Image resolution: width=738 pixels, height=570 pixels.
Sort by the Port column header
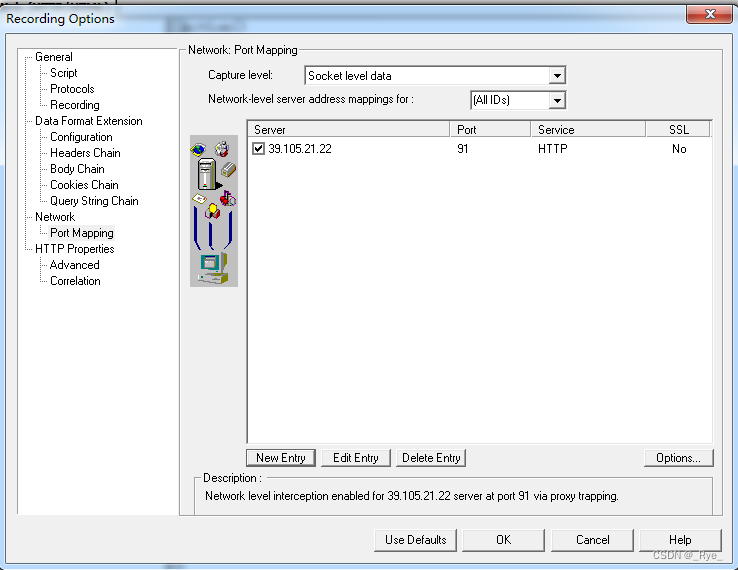(490, 129)
